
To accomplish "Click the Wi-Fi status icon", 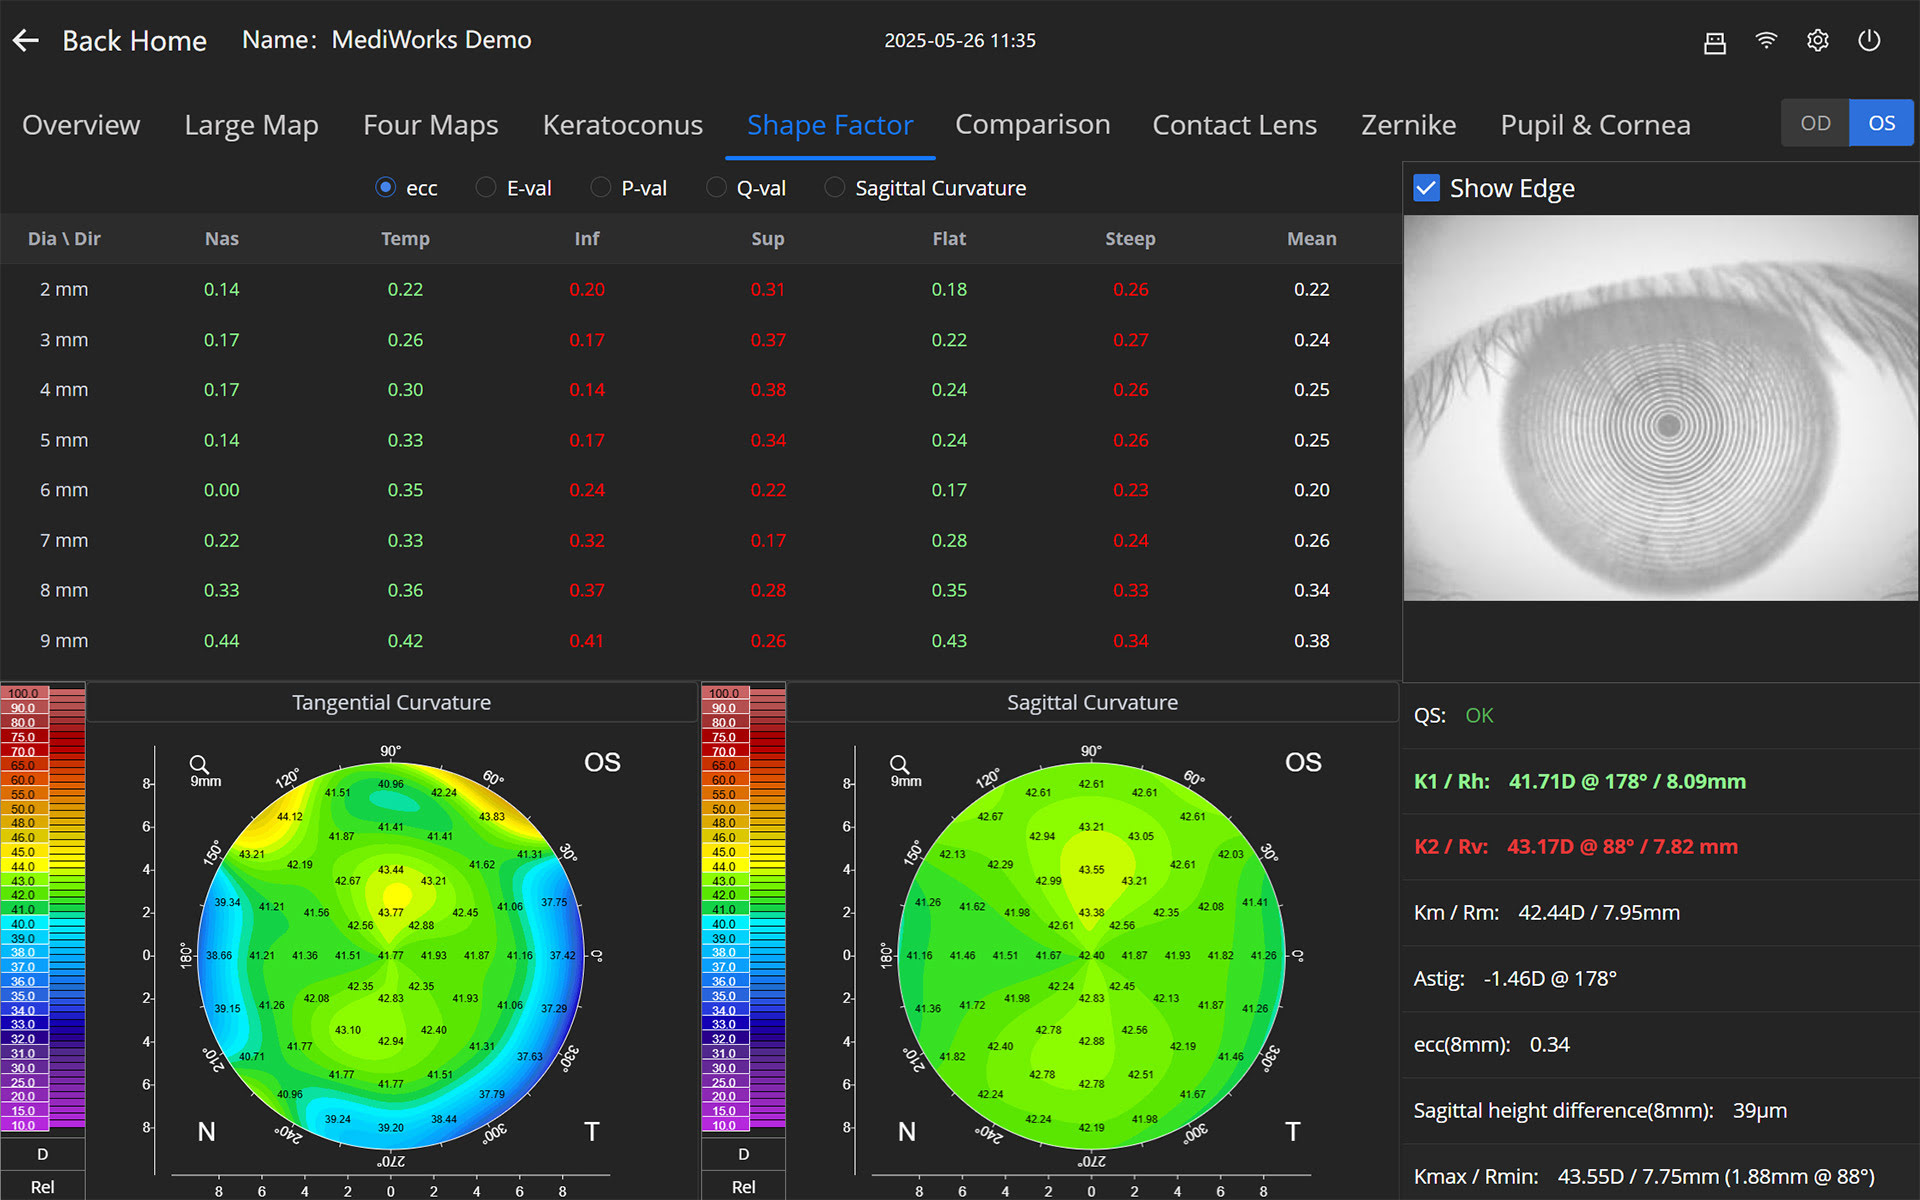I will 1766,40.
